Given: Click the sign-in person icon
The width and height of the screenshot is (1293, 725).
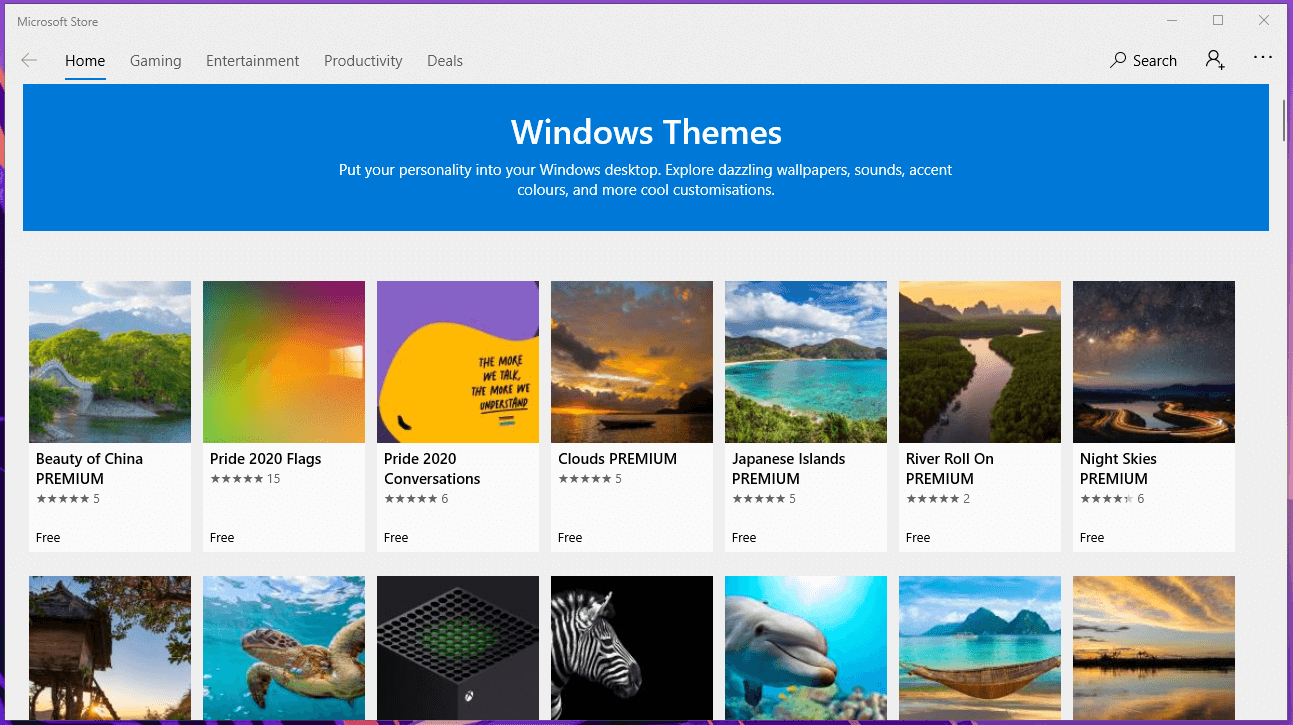Looking at the screenshot, I should (x=1215, y=59).
